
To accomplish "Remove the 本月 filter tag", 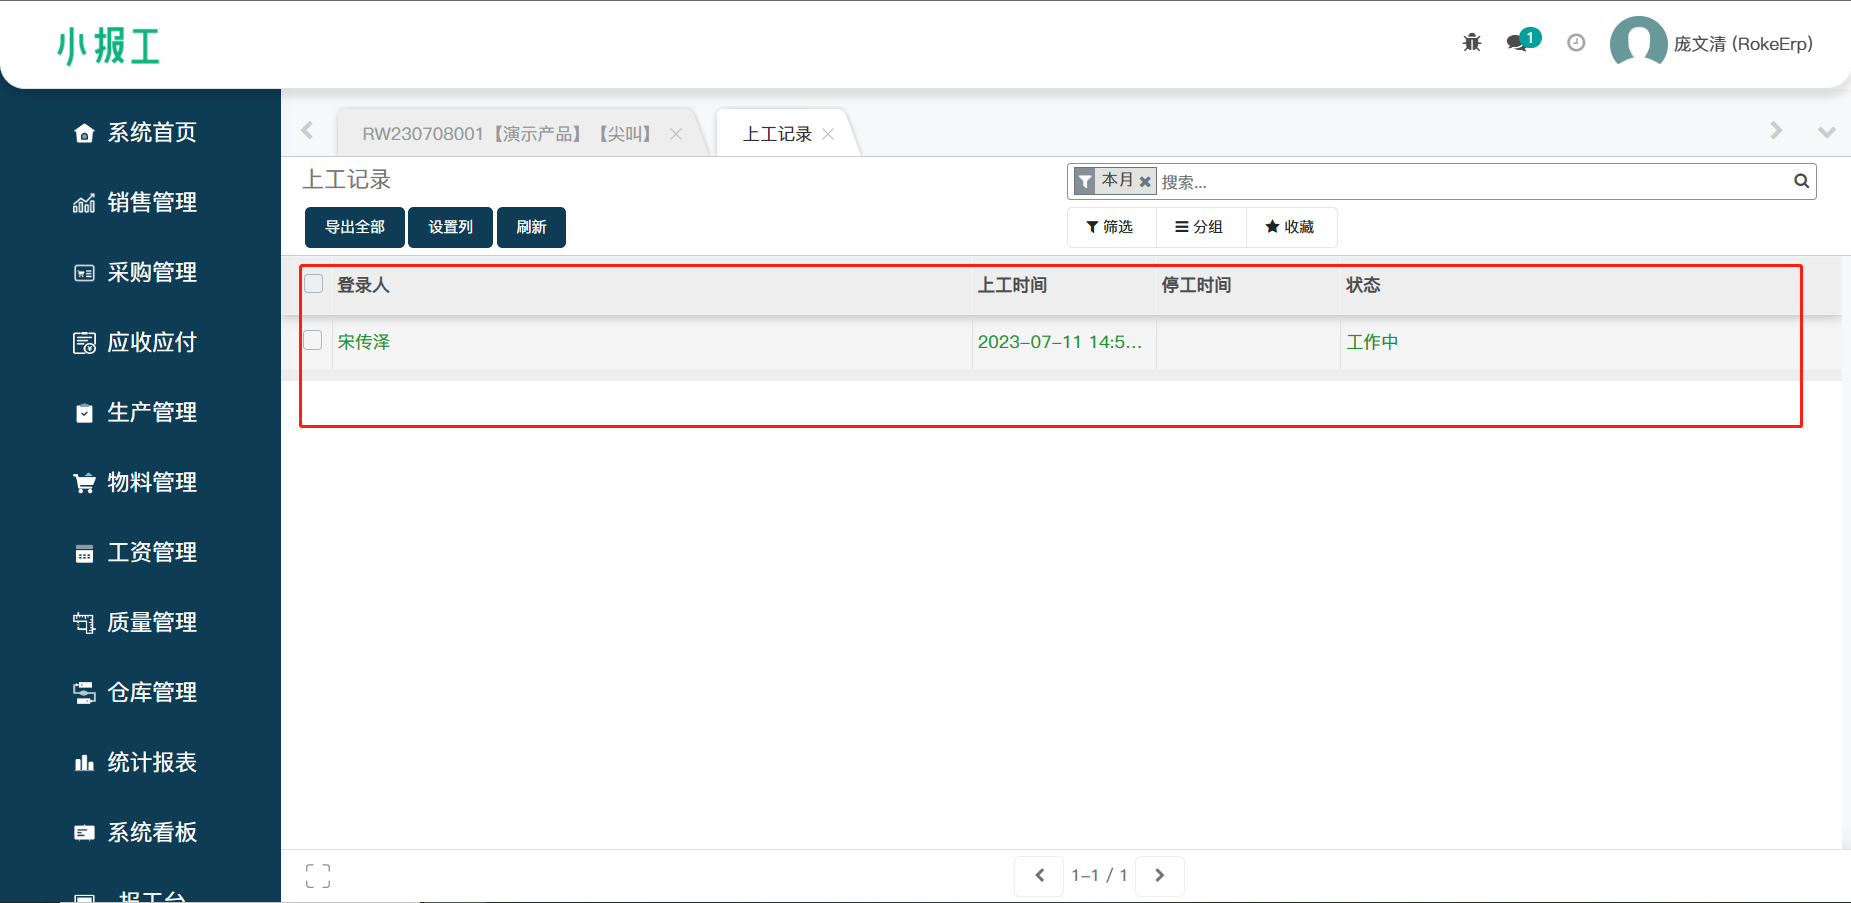I will point(1145,182).
